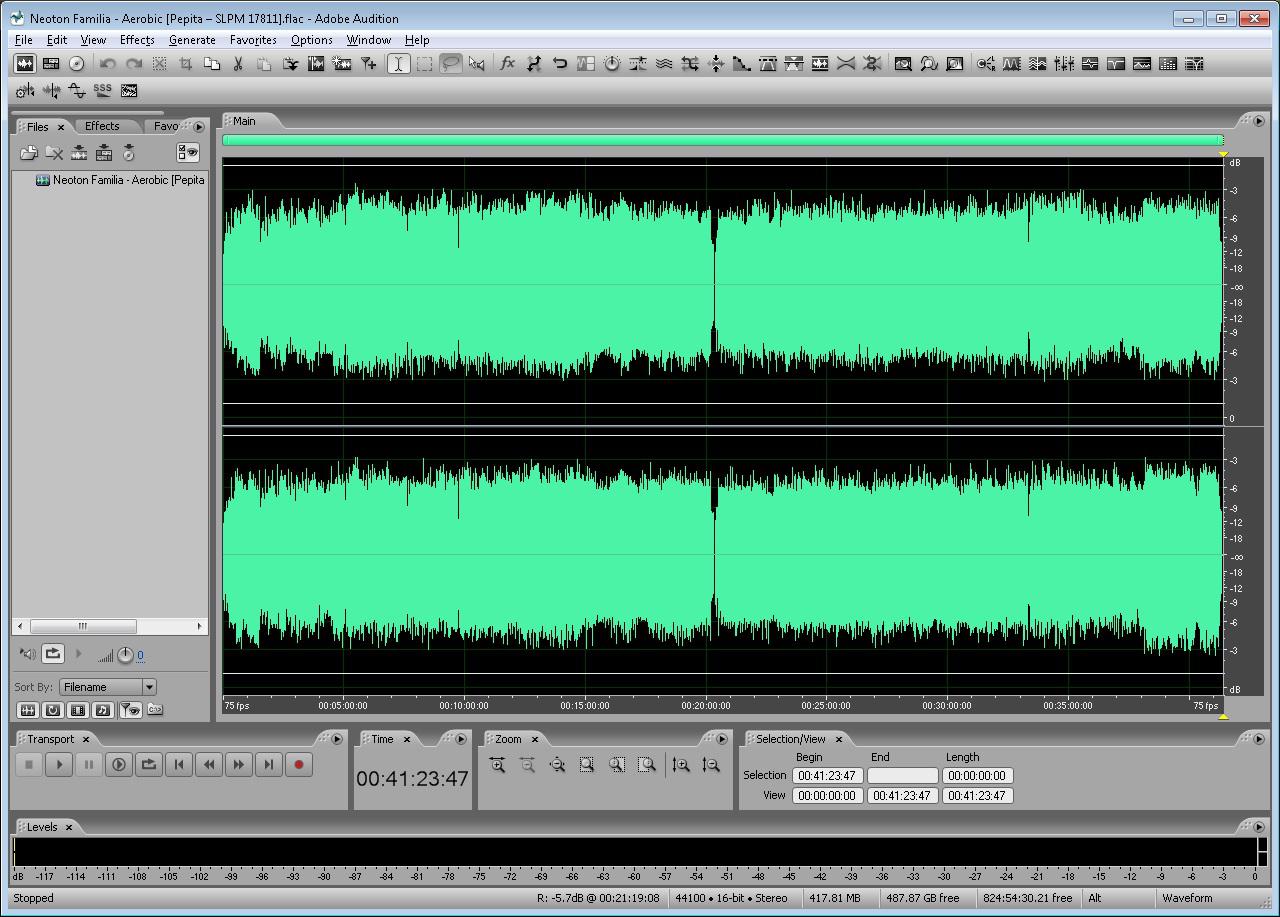1280x917 pixels.
Task: Click the Selection End time field
Action: tap(902, 776)
